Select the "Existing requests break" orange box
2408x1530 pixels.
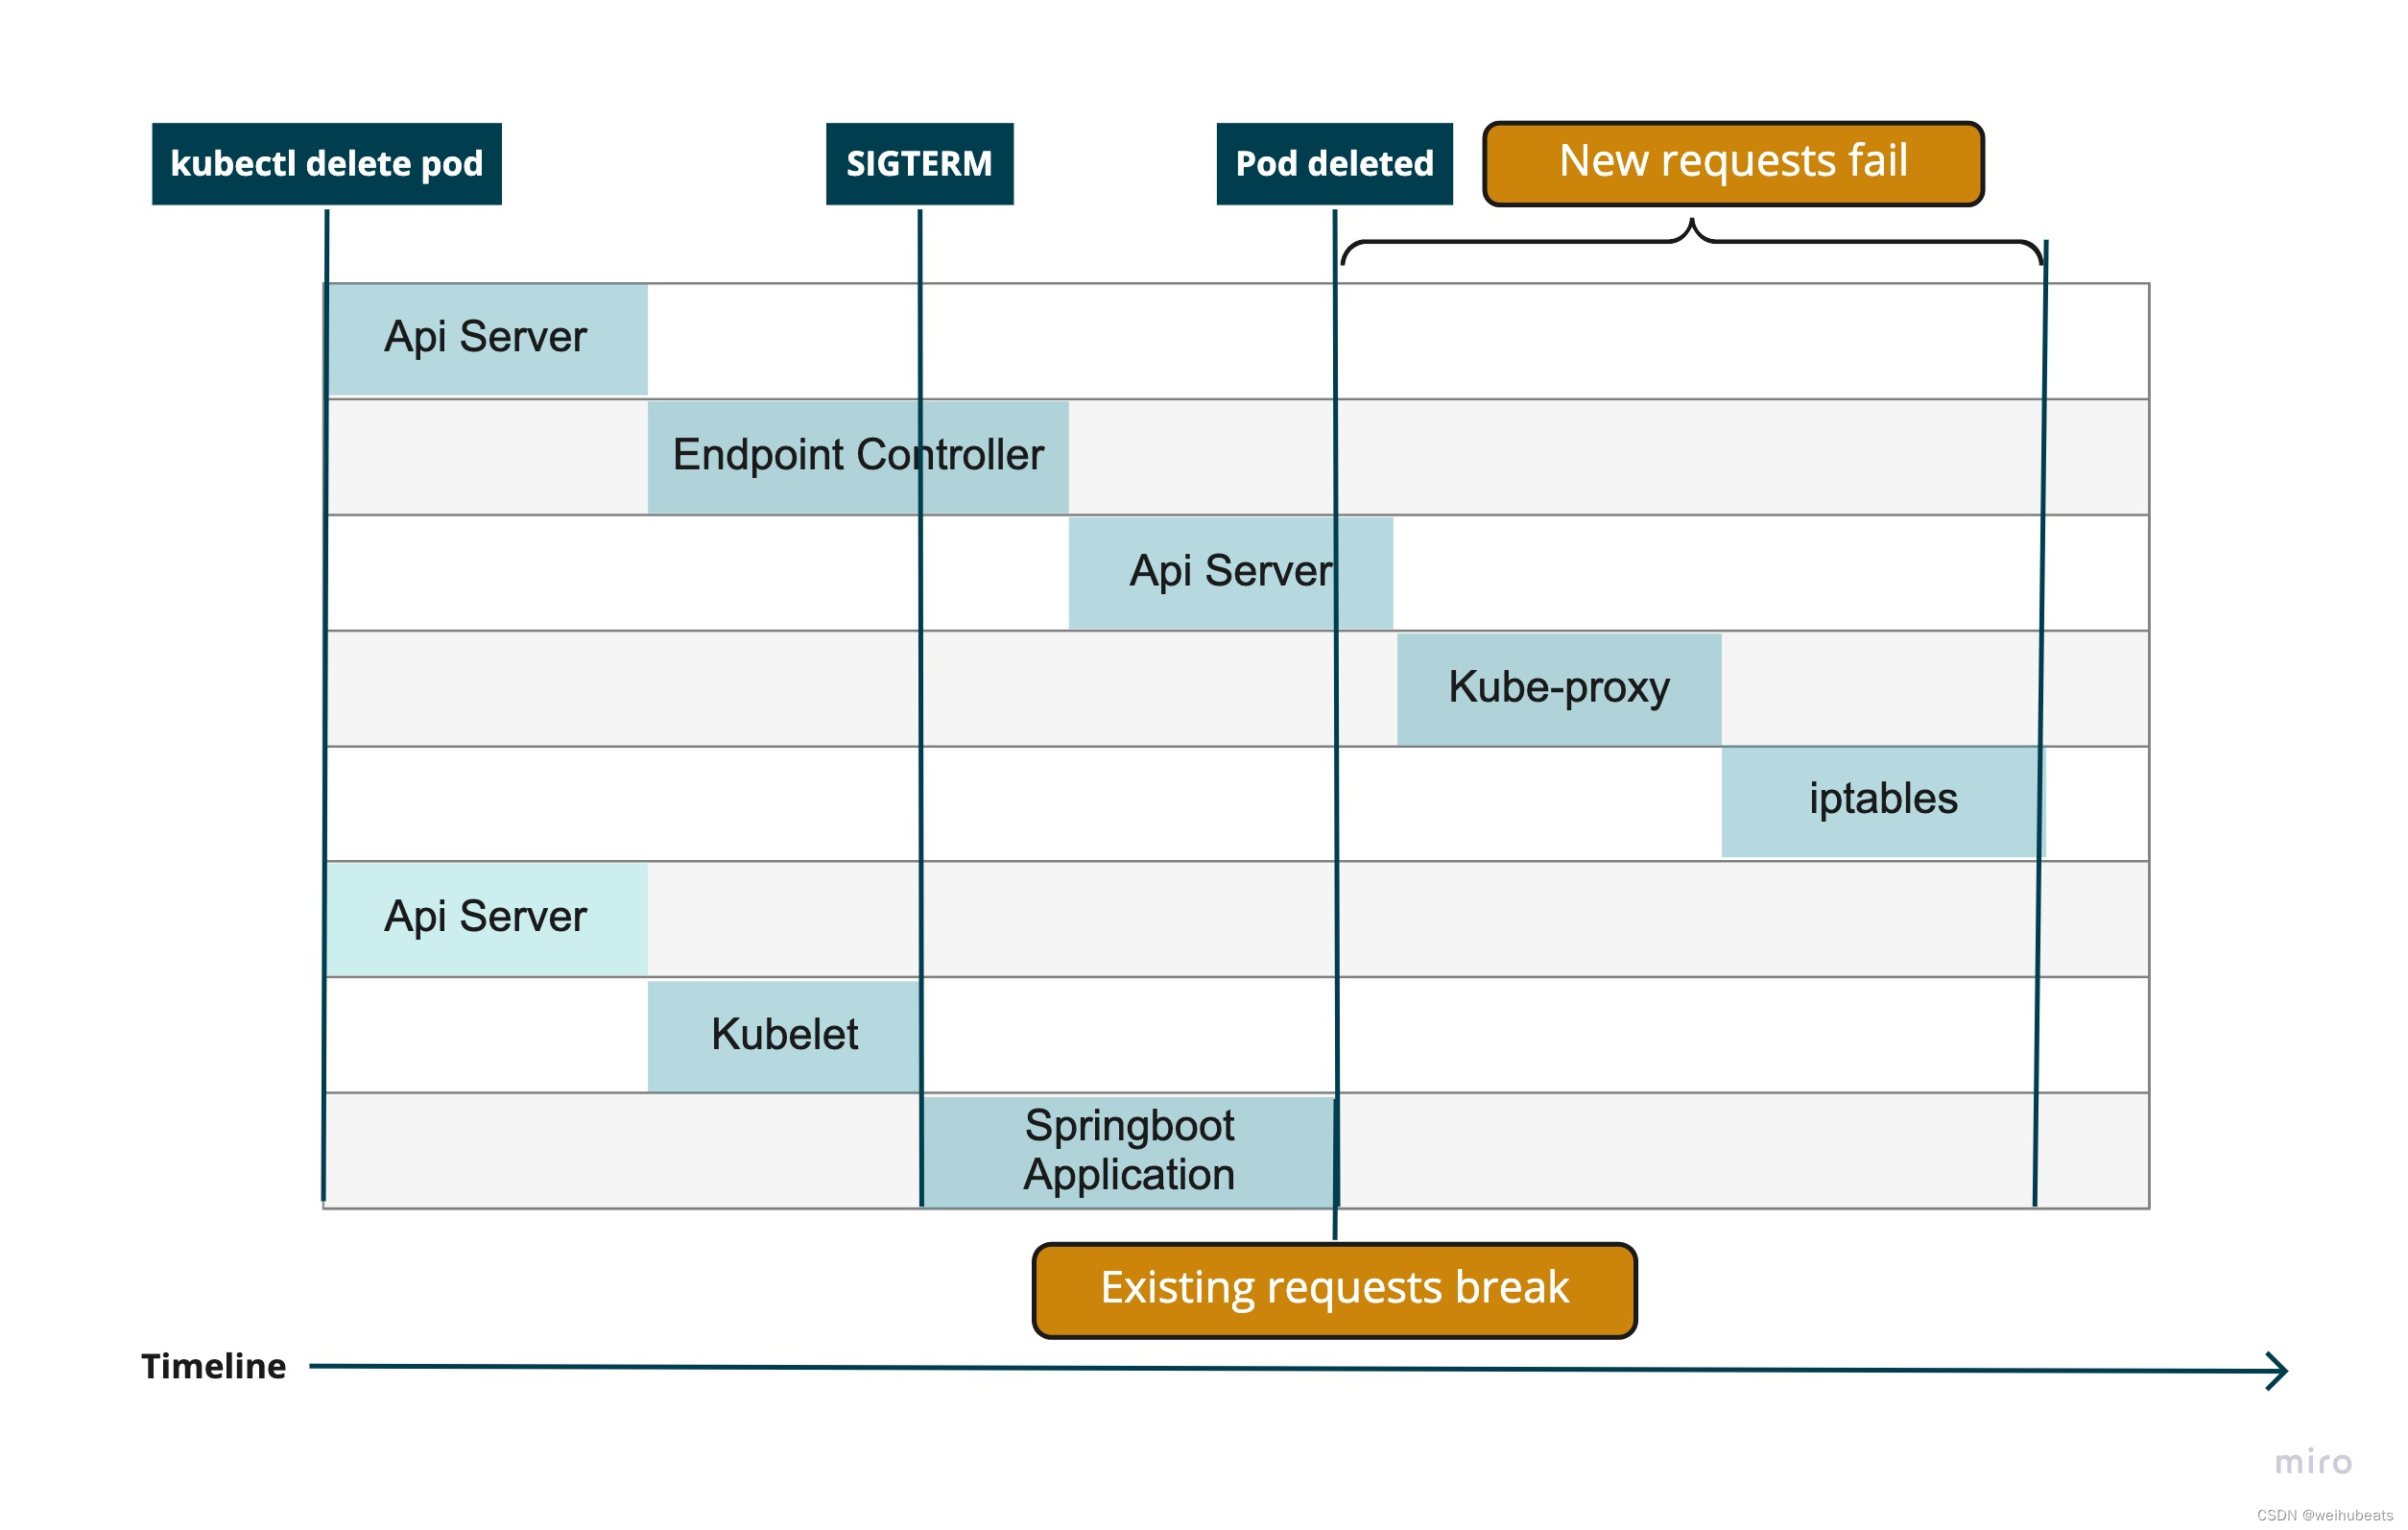(1334, 1290)
